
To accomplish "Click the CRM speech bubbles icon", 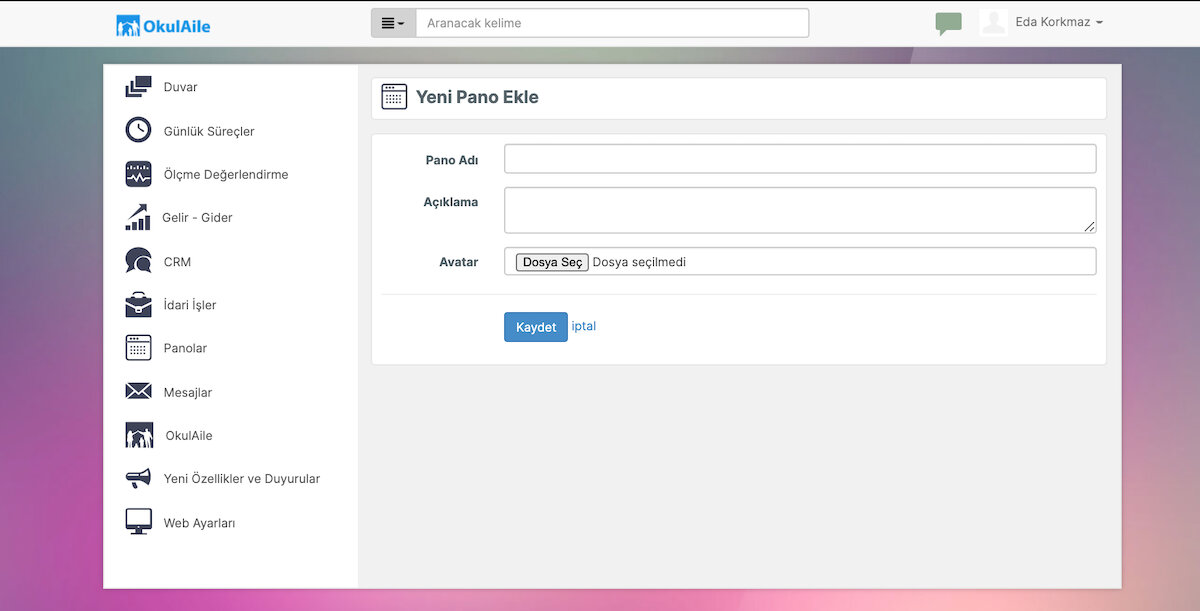I will pos(138,261).
